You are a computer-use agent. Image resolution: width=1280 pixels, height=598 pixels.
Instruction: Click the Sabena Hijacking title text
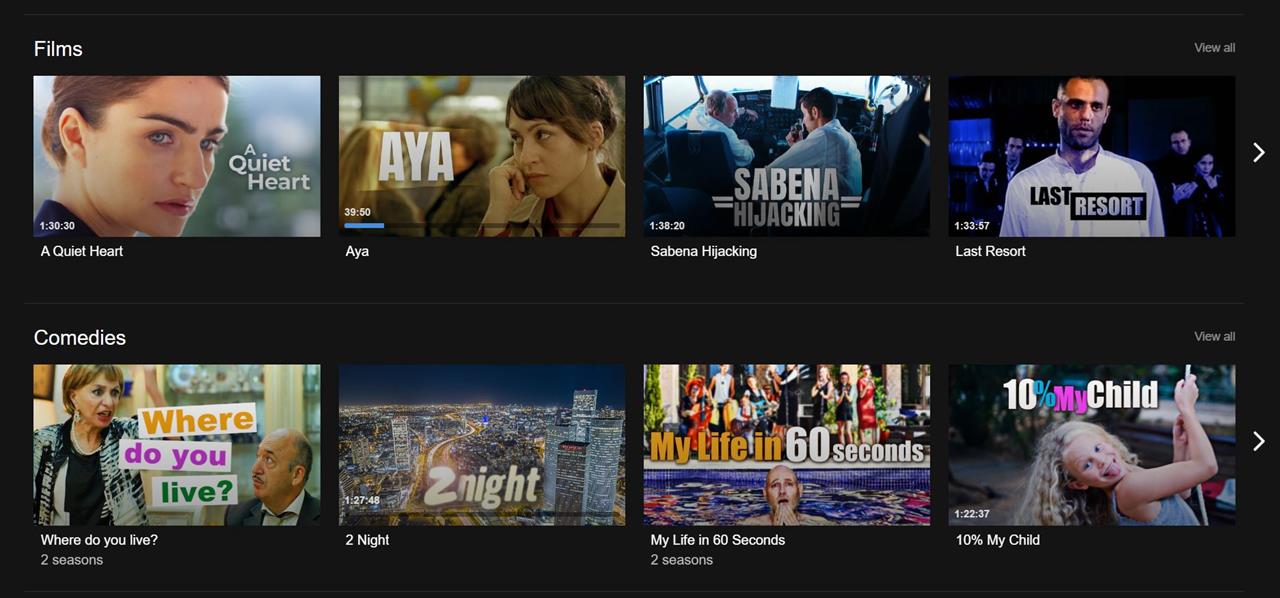(x=704, y=251)
